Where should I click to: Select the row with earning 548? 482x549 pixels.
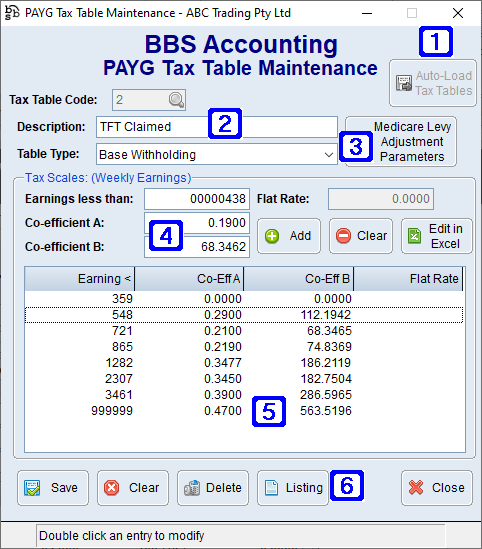[244, 315]
